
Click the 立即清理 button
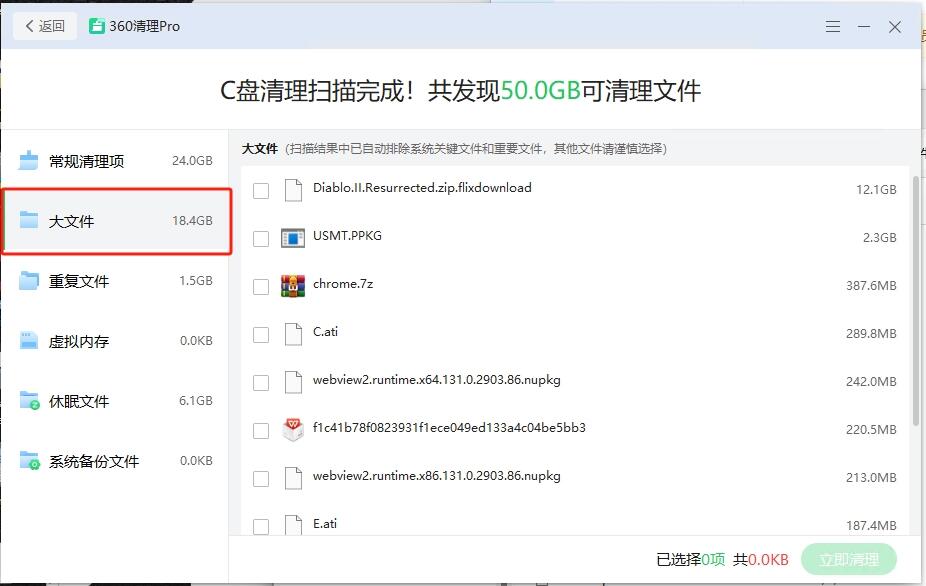pyautogui.click(x=849, y=559)
